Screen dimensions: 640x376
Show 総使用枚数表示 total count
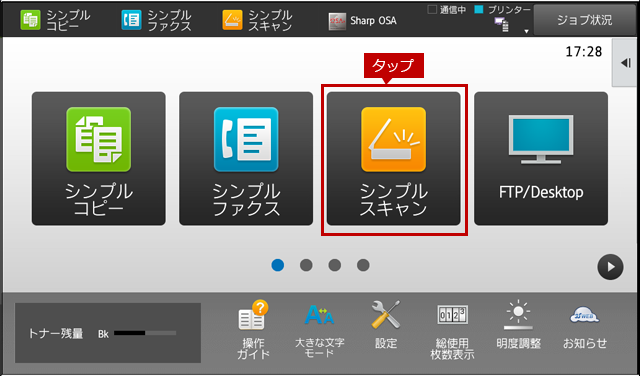pyautogui.click(x=452, y=332)
